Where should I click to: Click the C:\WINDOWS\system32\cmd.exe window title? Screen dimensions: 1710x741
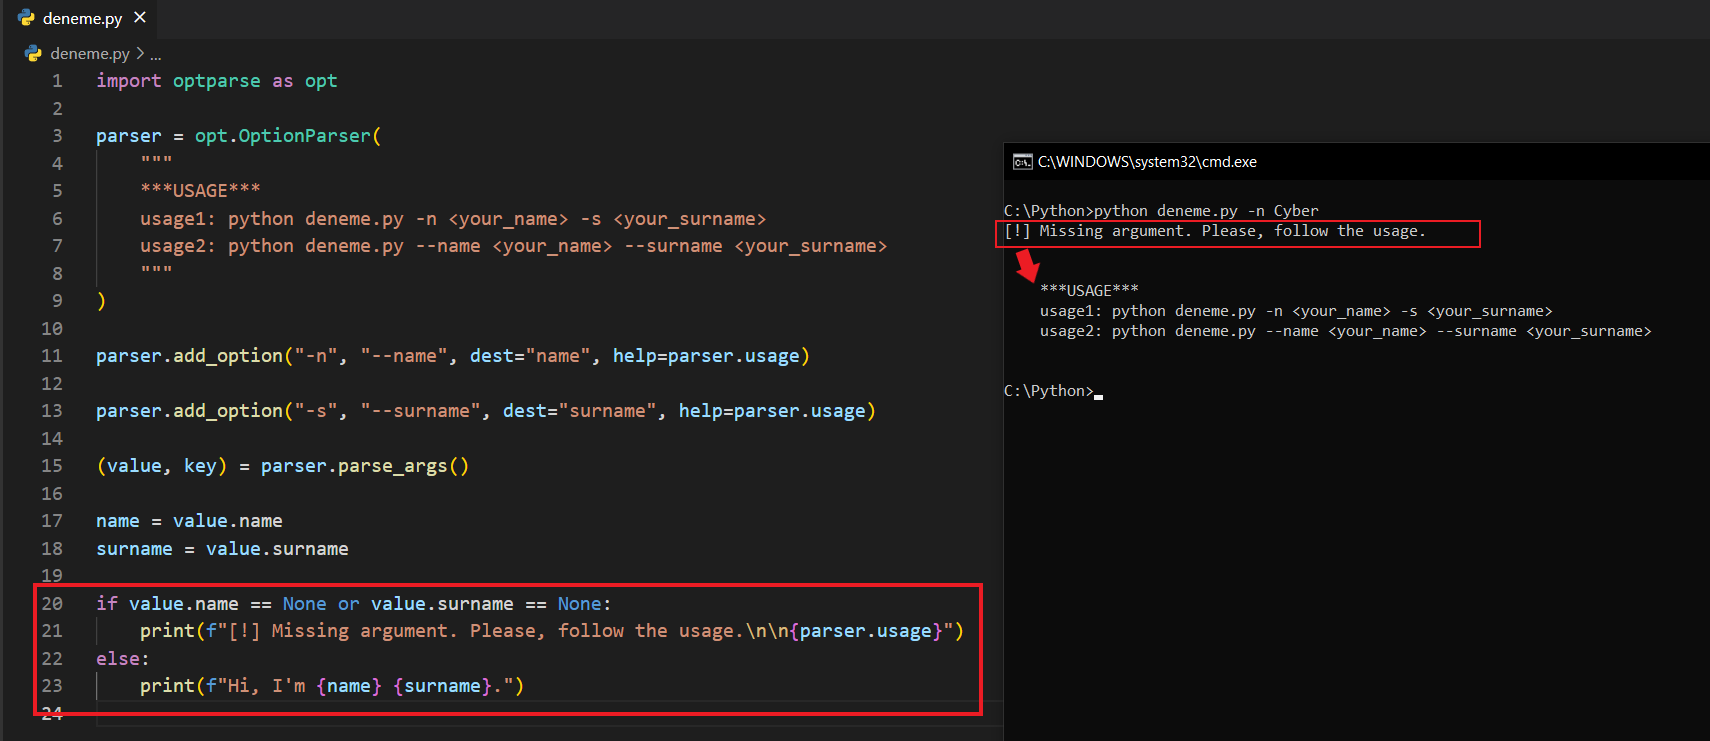coord(1147,162)
